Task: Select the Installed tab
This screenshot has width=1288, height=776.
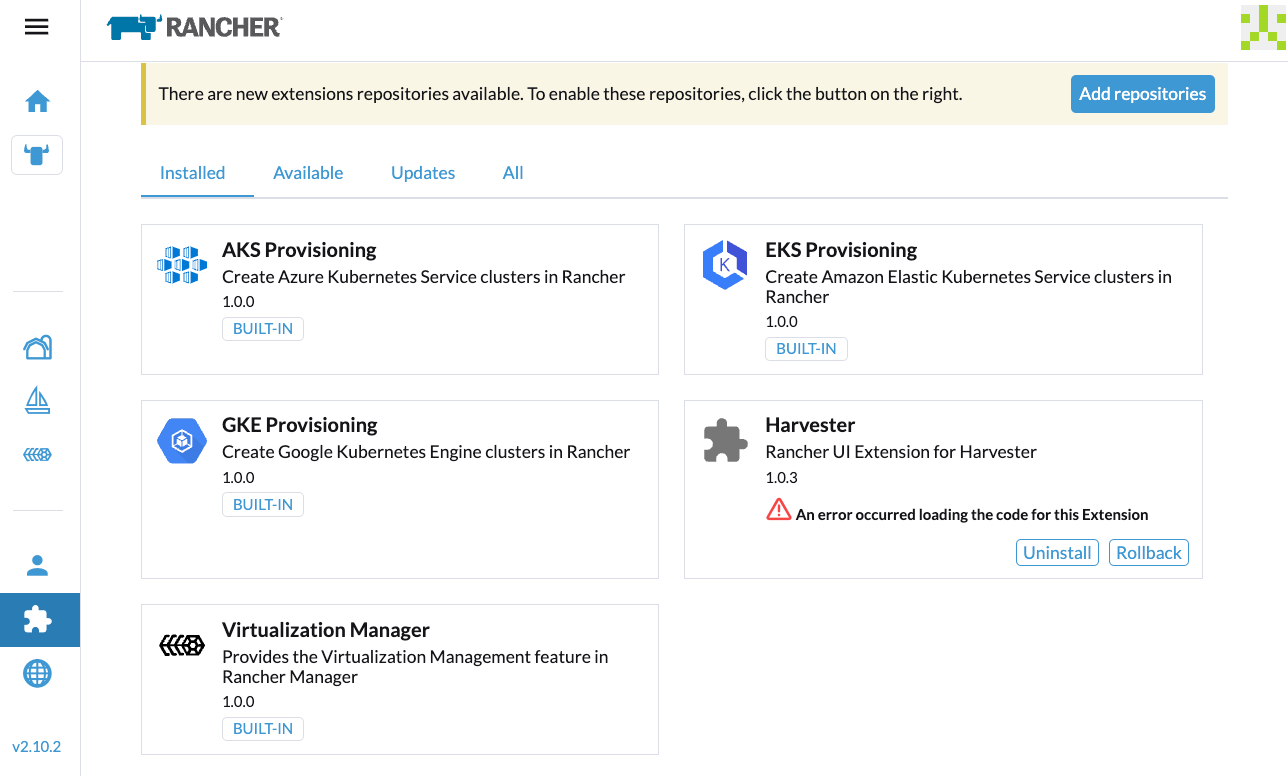Action: pos(192,173)
